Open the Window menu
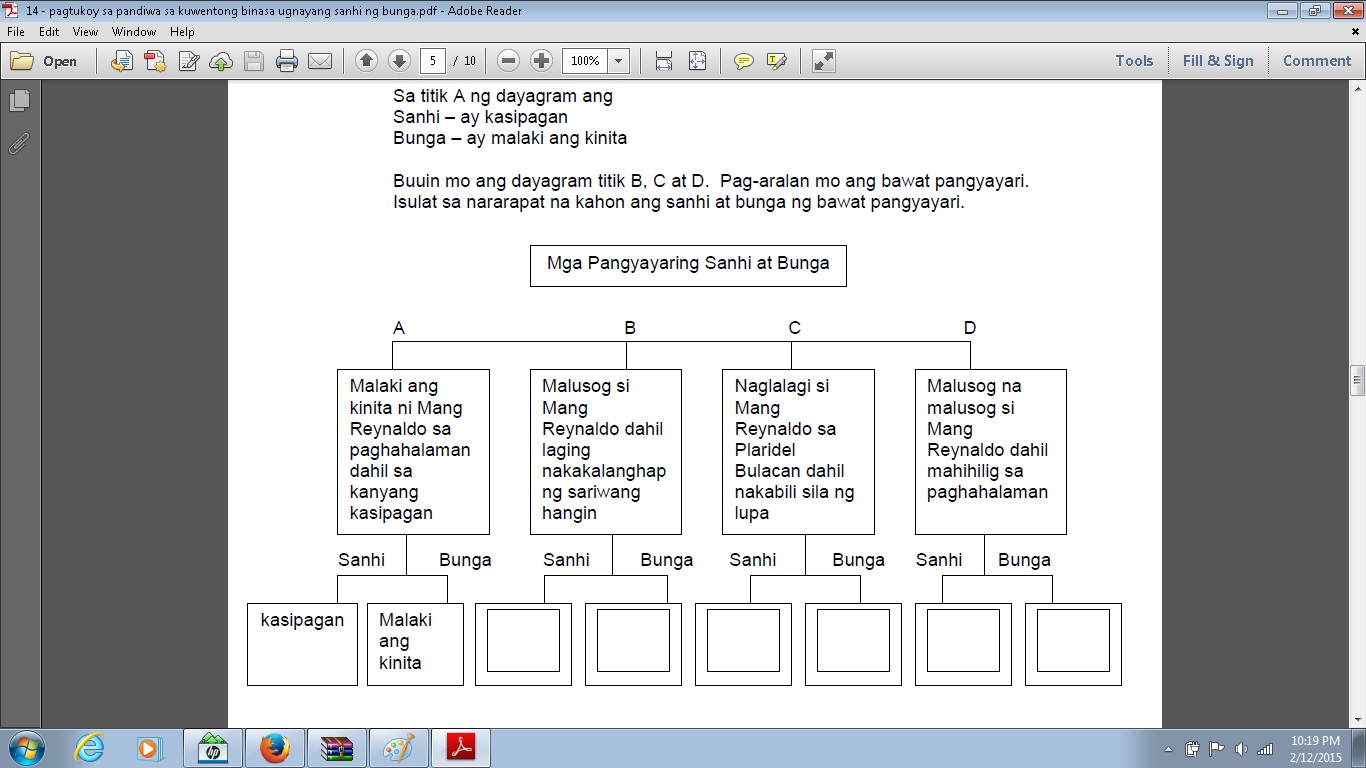Image resolution: width=1366 pixels, height=768 pixels. click(133, 32)
